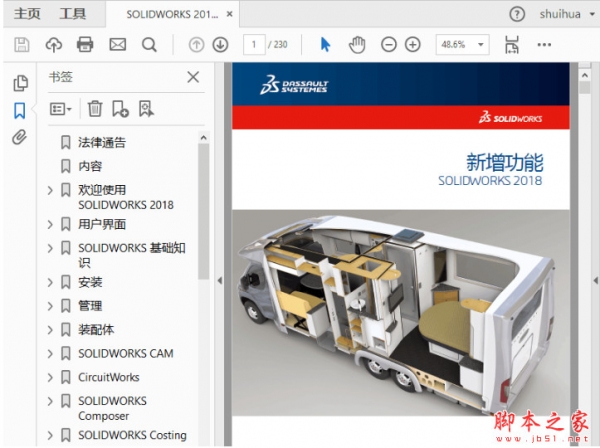
Task: Open the 48.6% zoom dropdown
Action: pos(481,44)
